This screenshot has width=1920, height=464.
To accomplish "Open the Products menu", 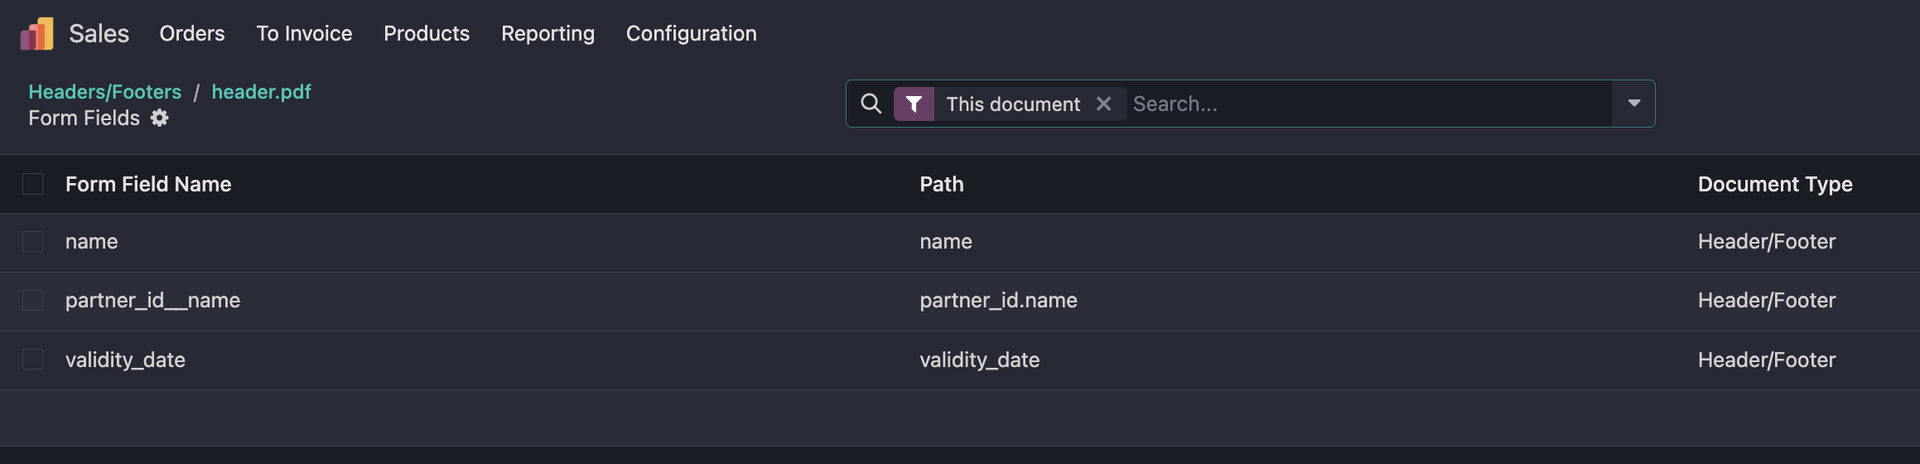I will click(426, 34).
